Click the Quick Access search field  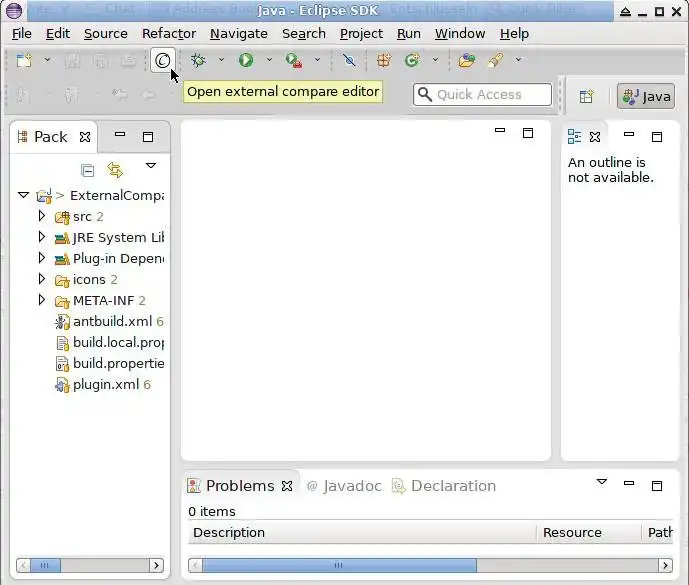(482, 94)
